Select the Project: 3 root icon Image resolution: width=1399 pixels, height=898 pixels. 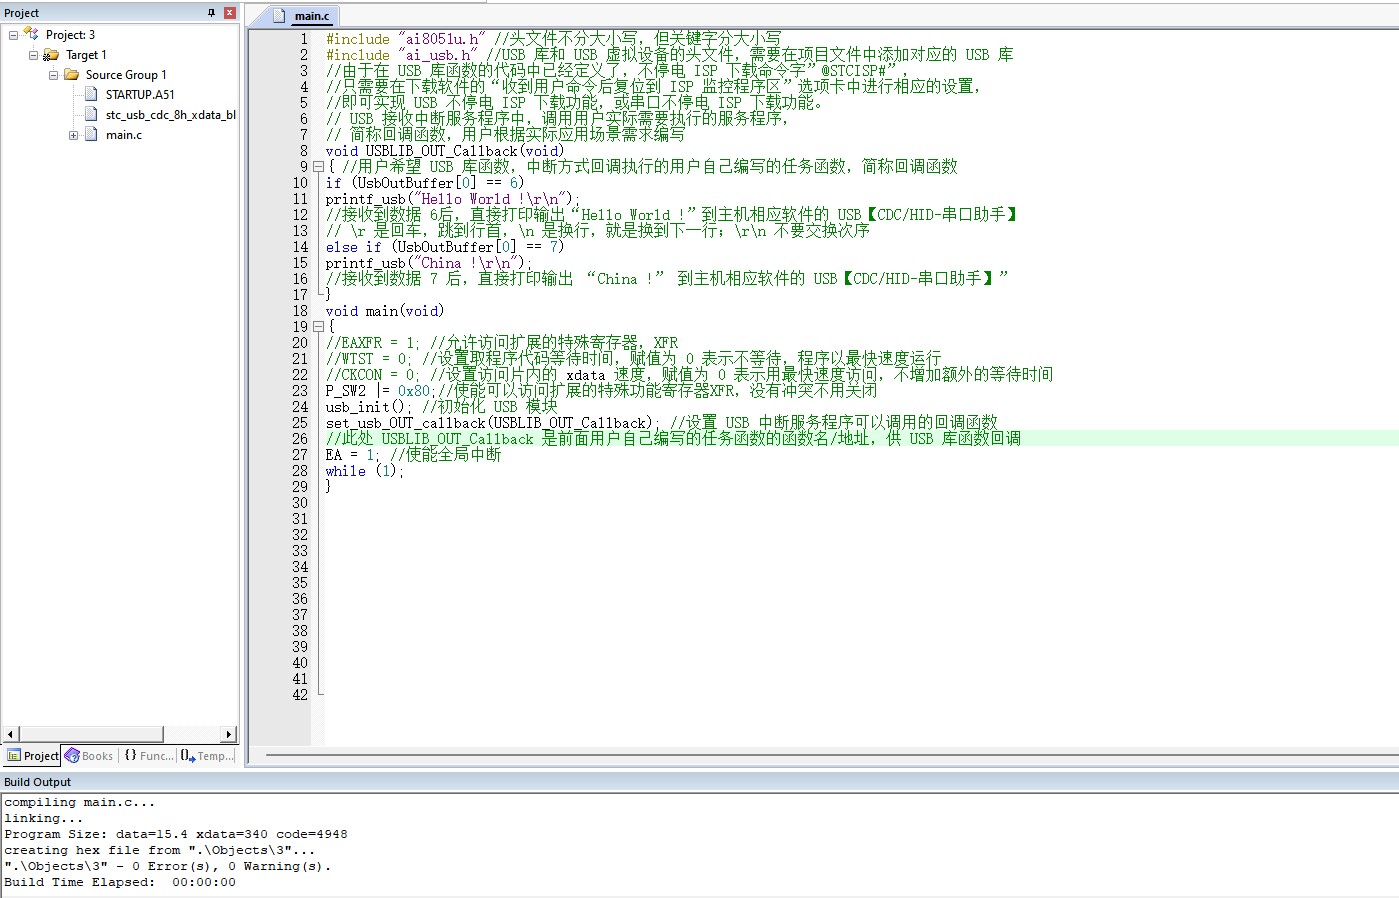(x=31, y=34)
